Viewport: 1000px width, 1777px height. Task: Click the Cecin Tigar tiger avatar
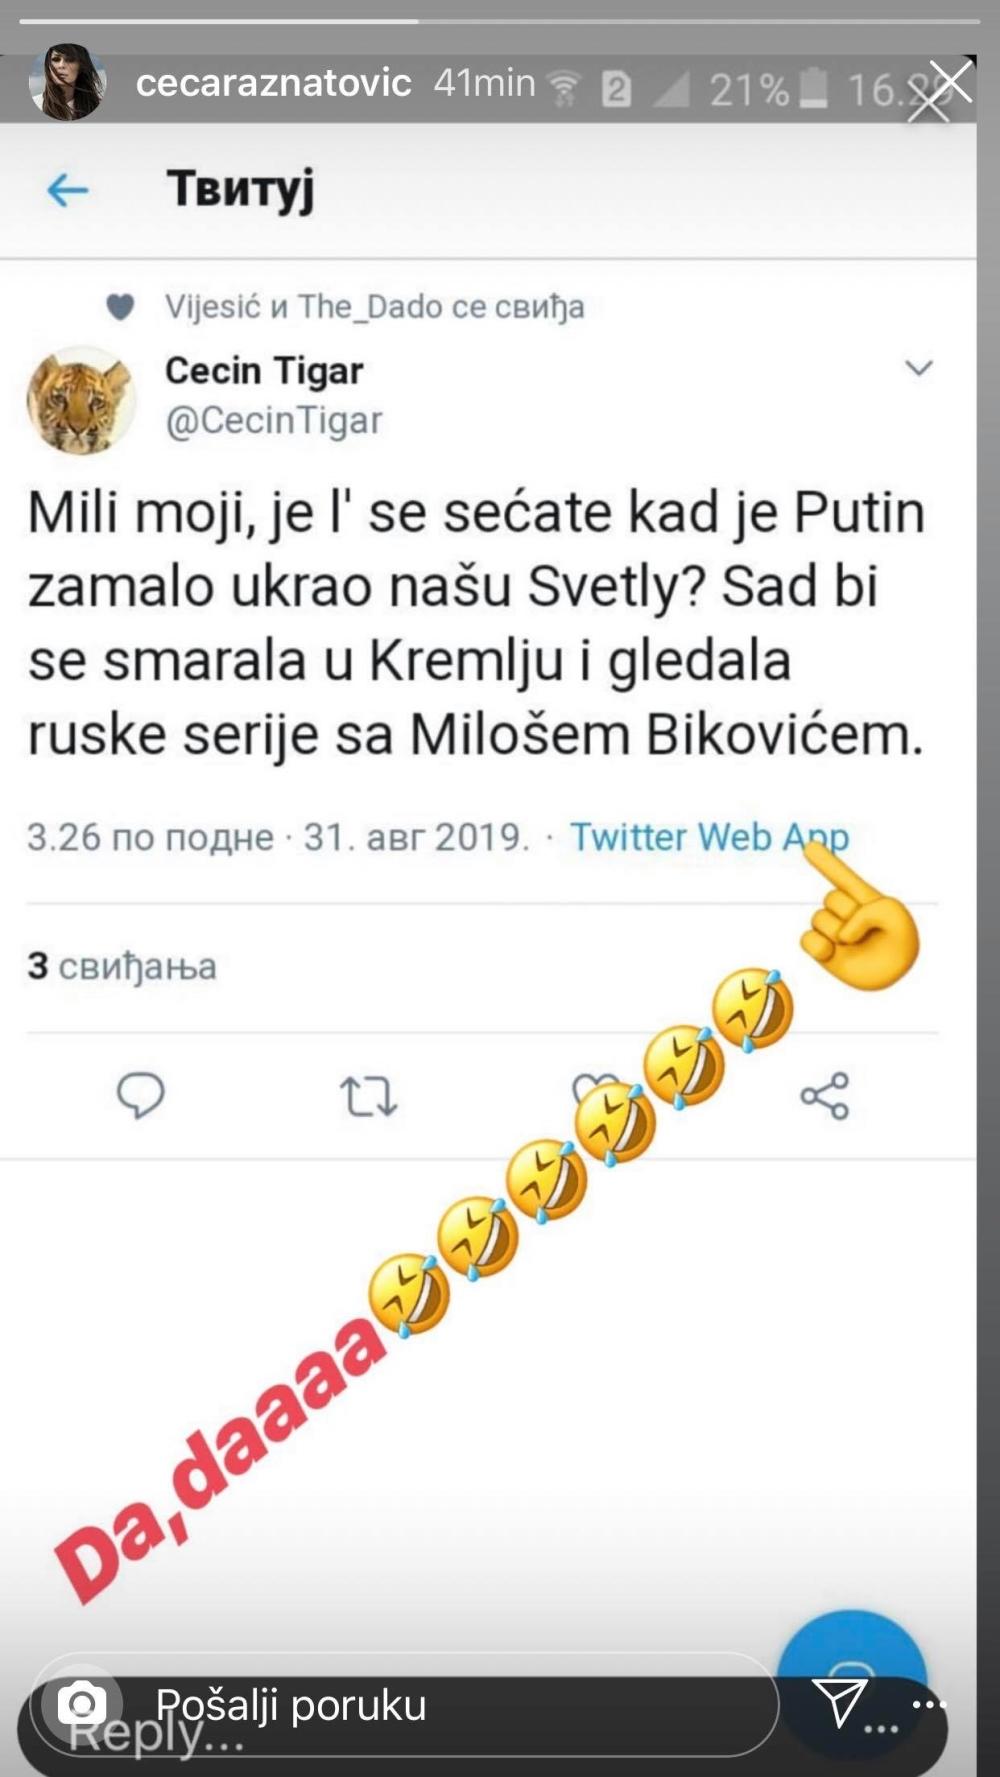click(81, 399)
